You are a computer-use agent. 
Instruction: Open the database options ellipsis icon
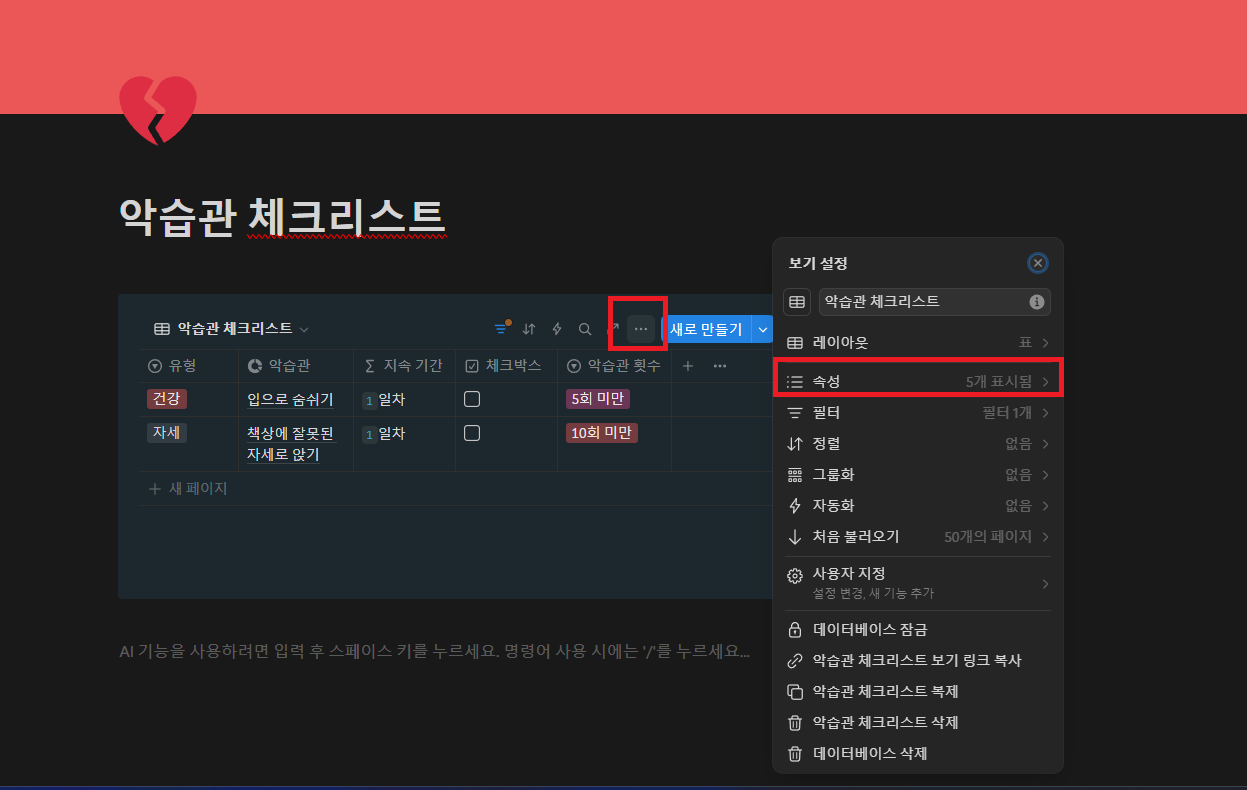tap(639, 328)
